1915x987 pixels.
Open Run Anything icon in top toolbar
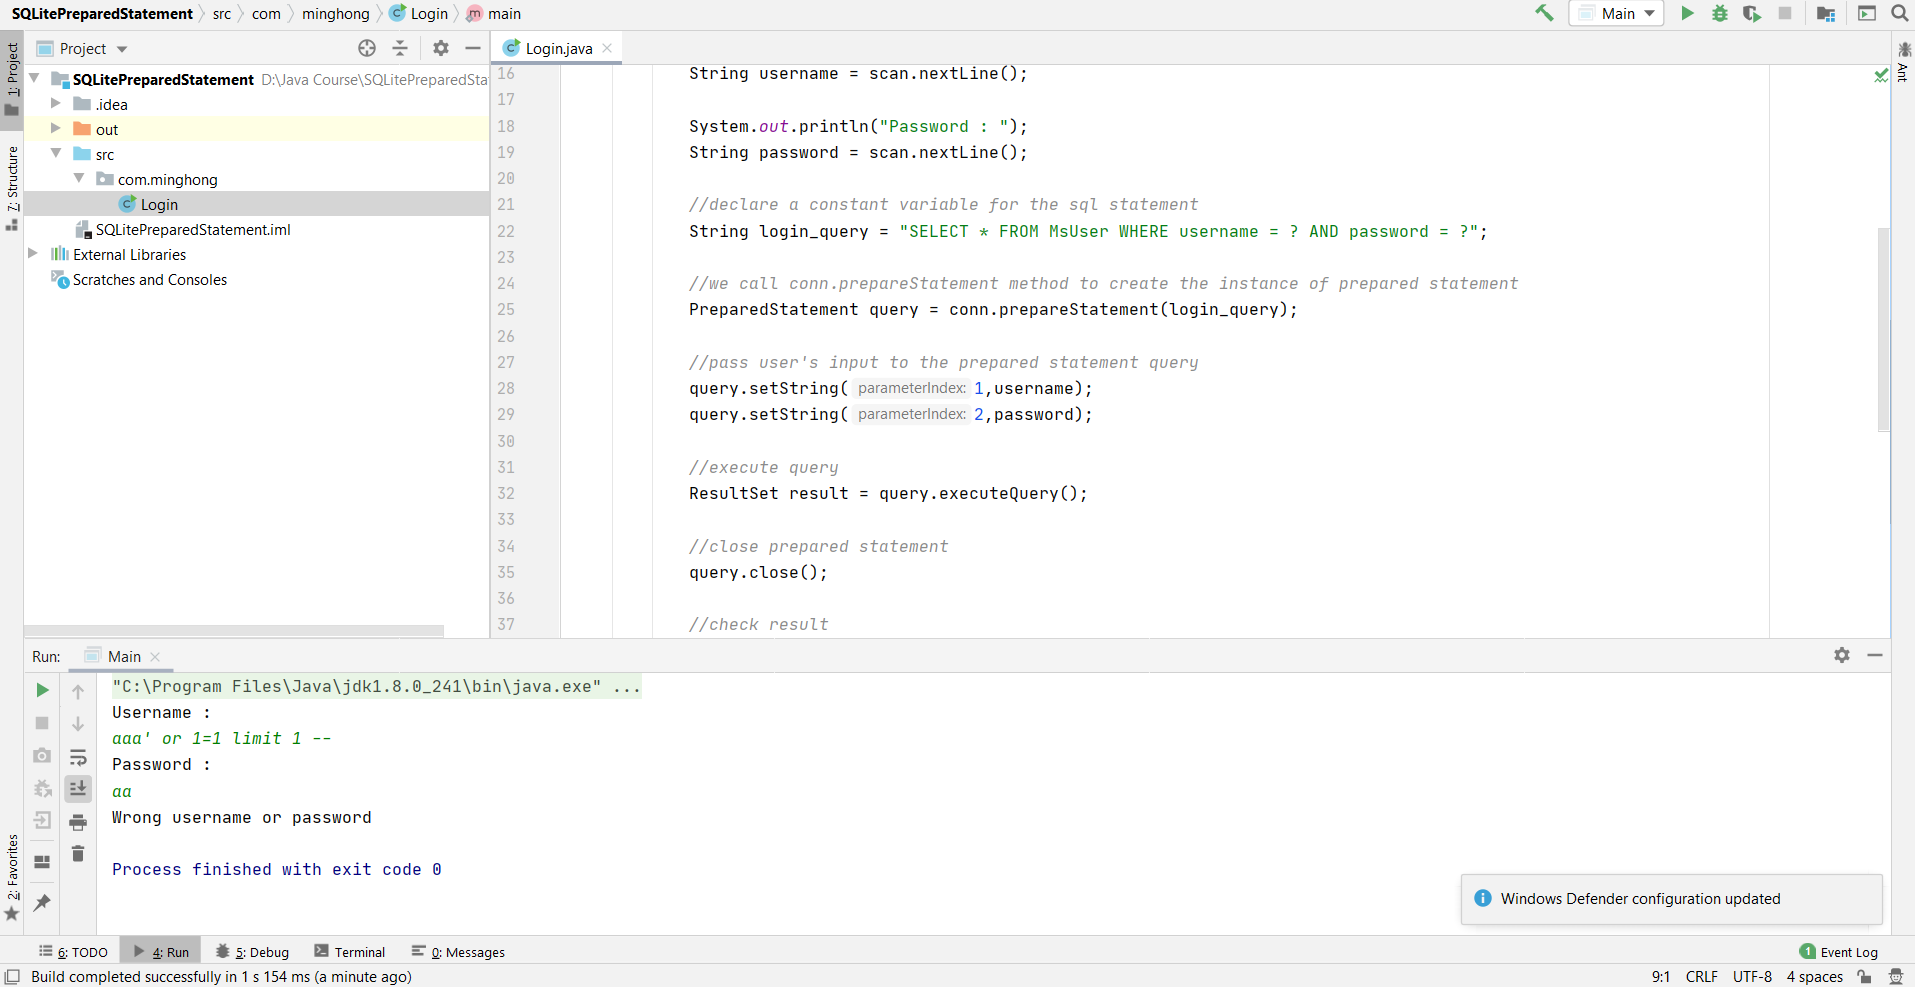(1867, 13)
